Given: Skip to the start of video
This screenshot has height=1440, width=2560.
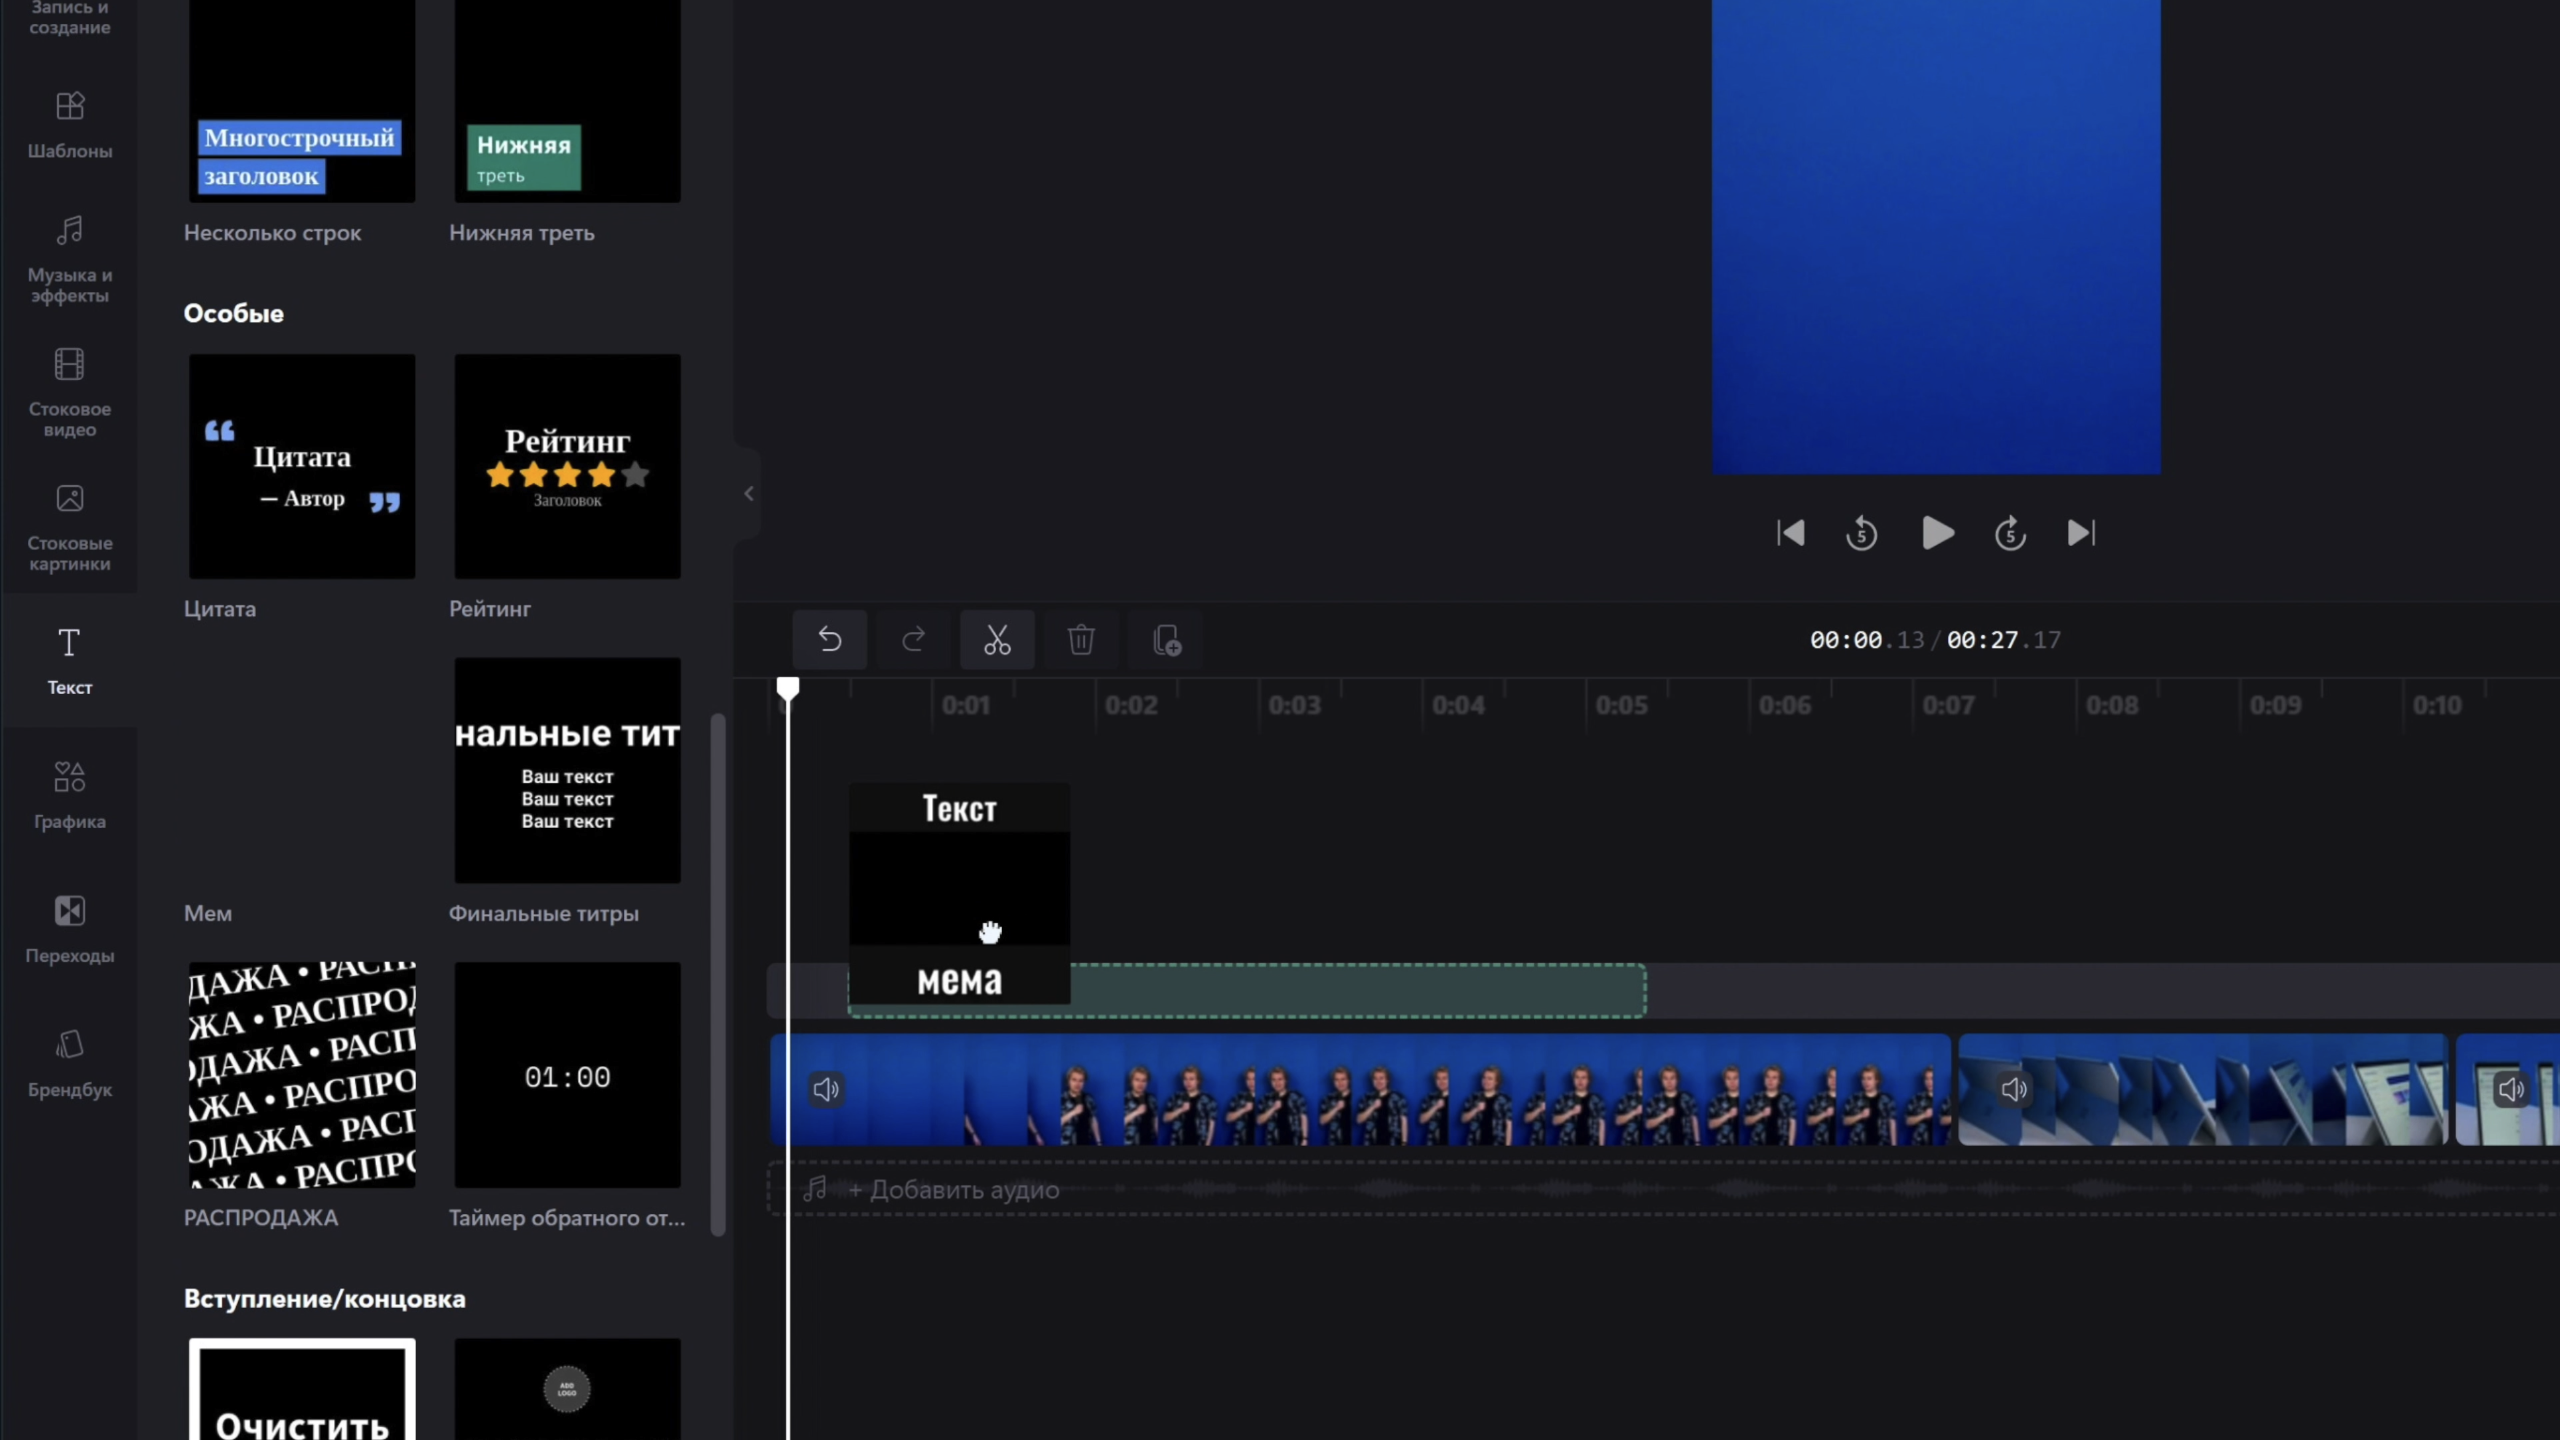Looking at the screenshot, I should click(1791, 533).
